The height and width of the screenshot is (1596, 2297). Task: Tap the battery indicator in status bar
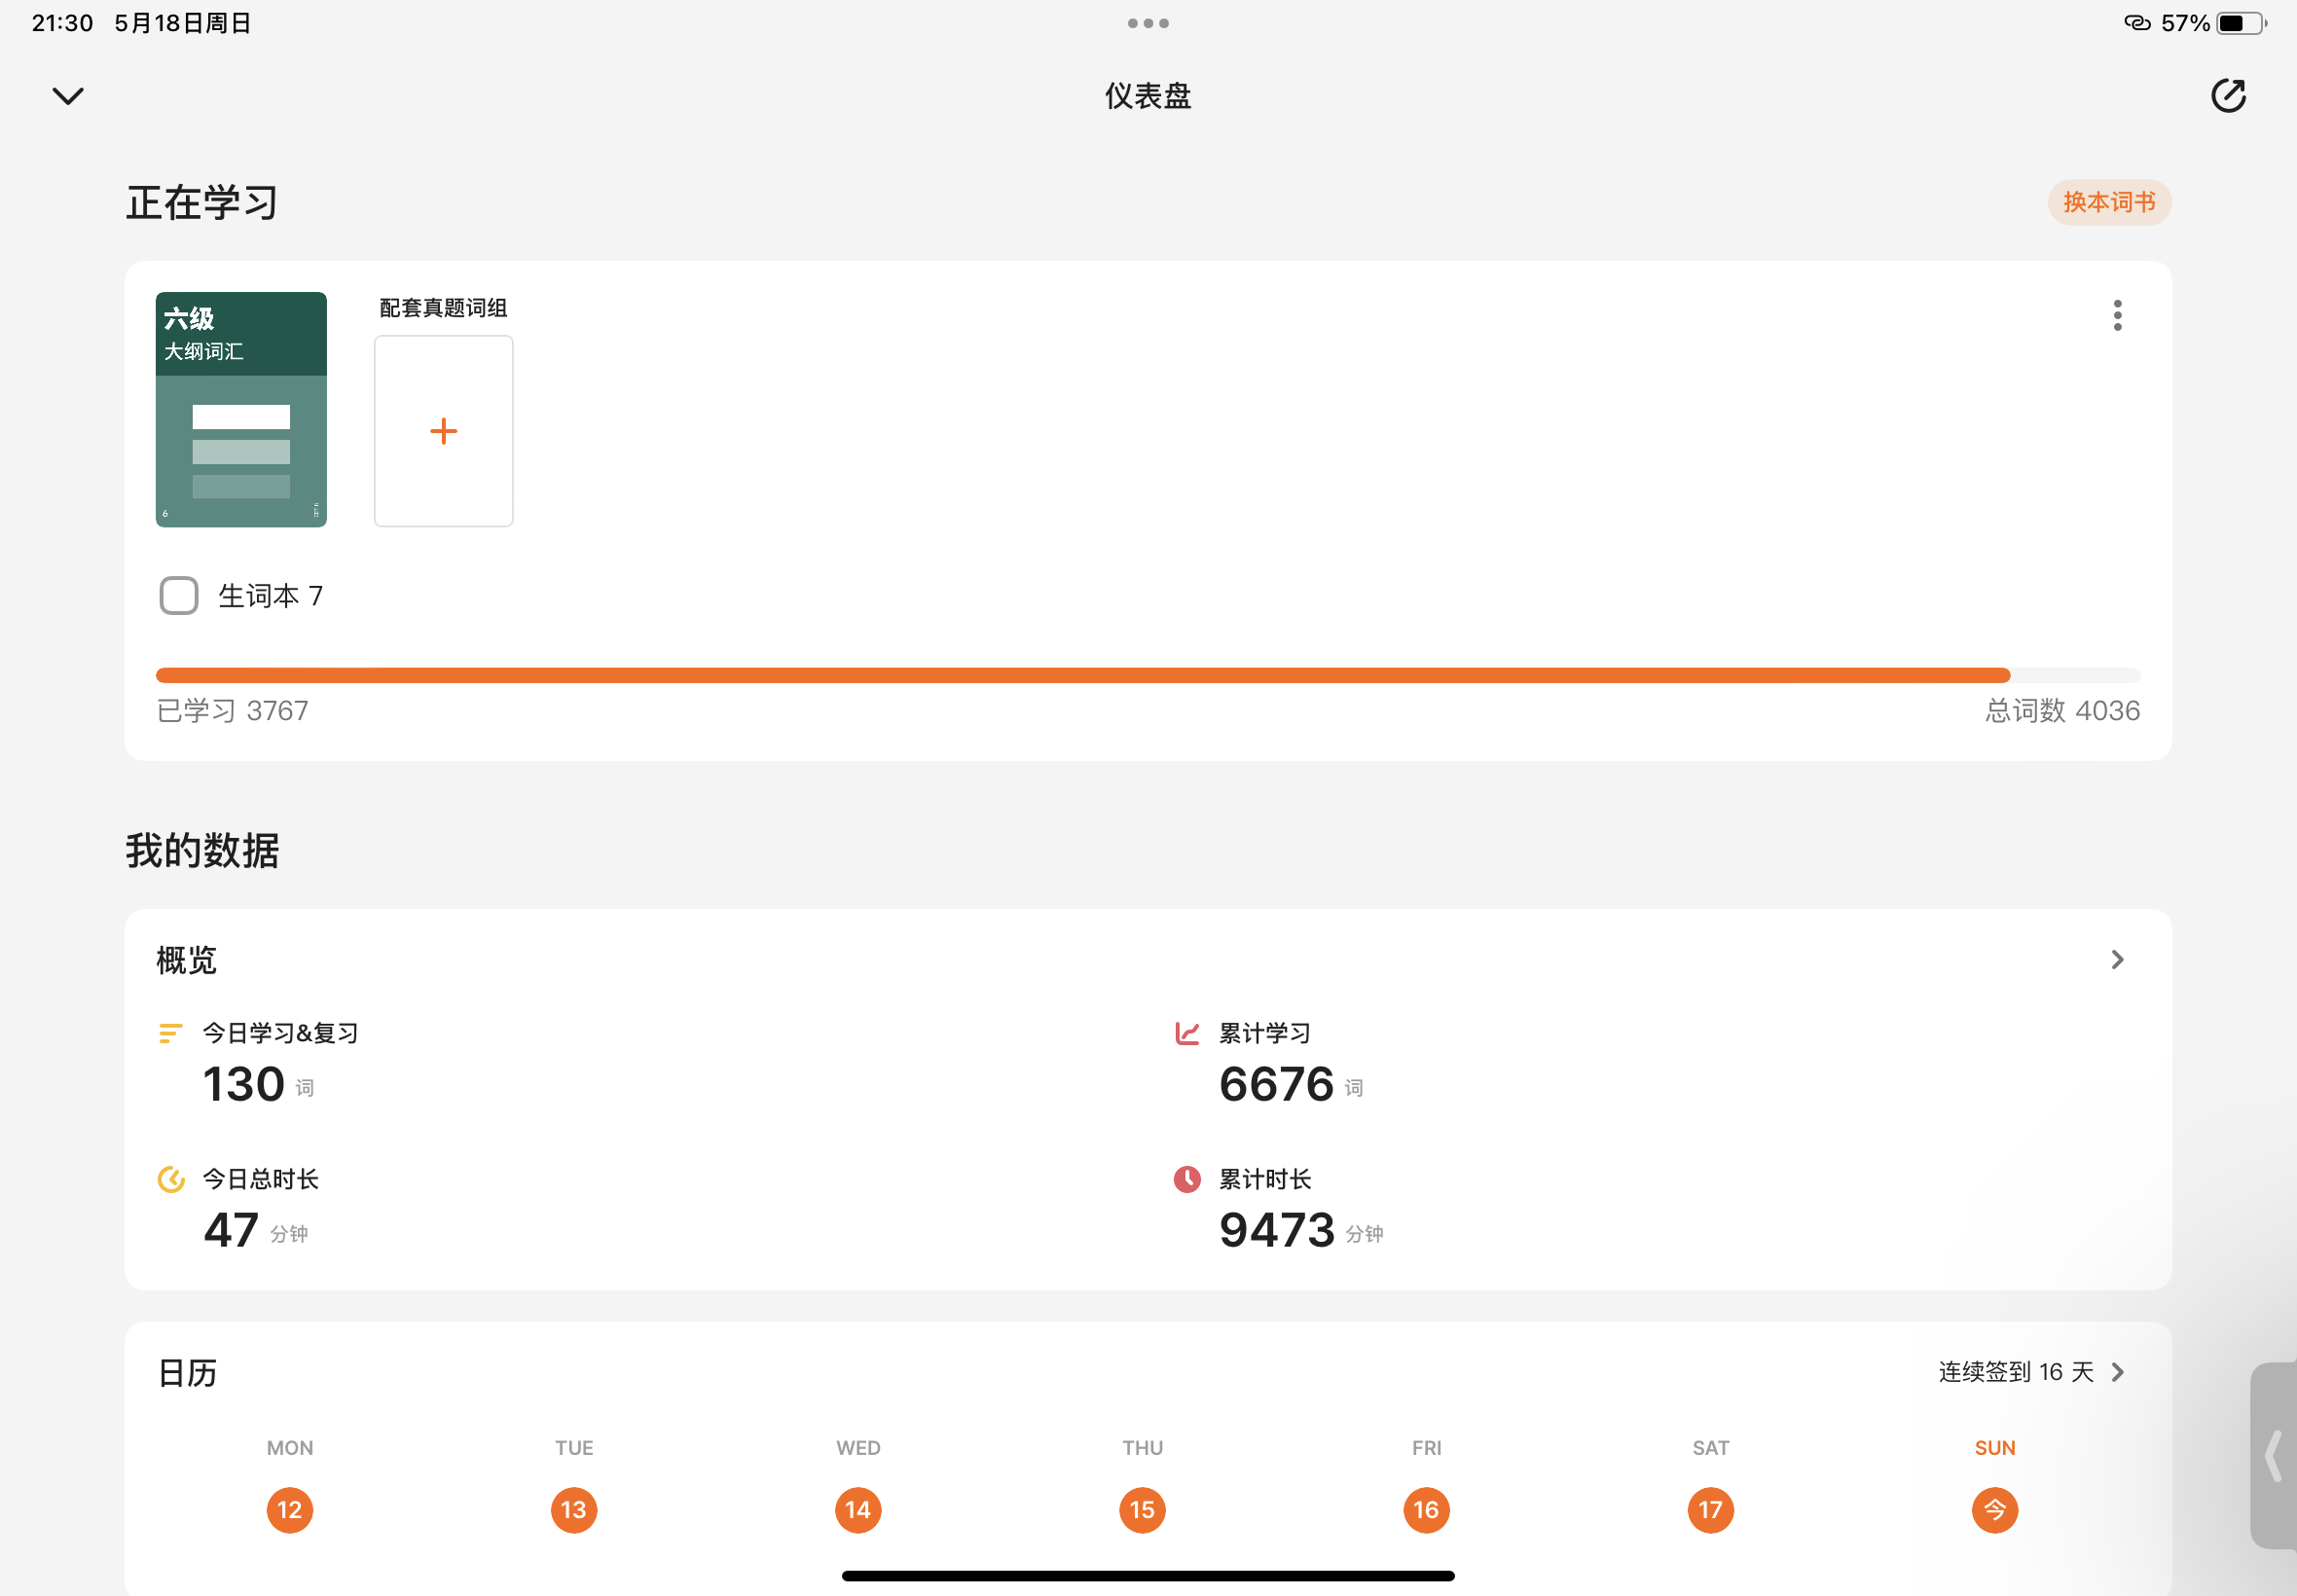(x=2241, y=23)
